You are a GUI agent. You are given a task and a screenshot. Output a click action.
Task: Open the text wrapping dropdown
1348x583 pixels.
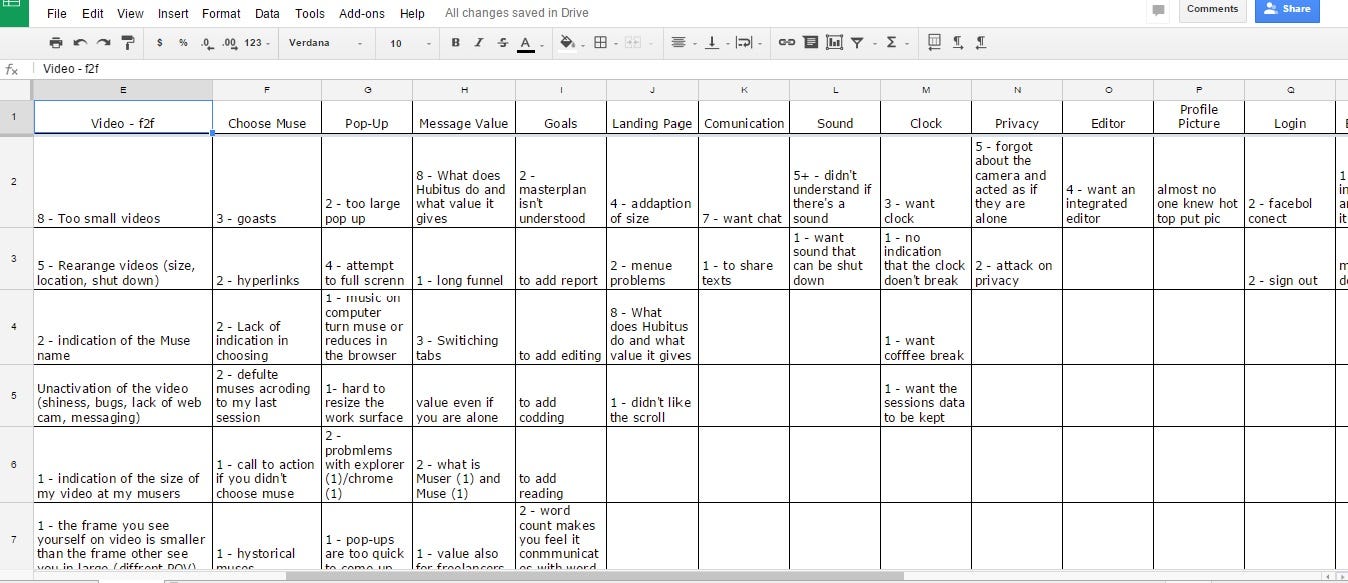coord(748,43)
